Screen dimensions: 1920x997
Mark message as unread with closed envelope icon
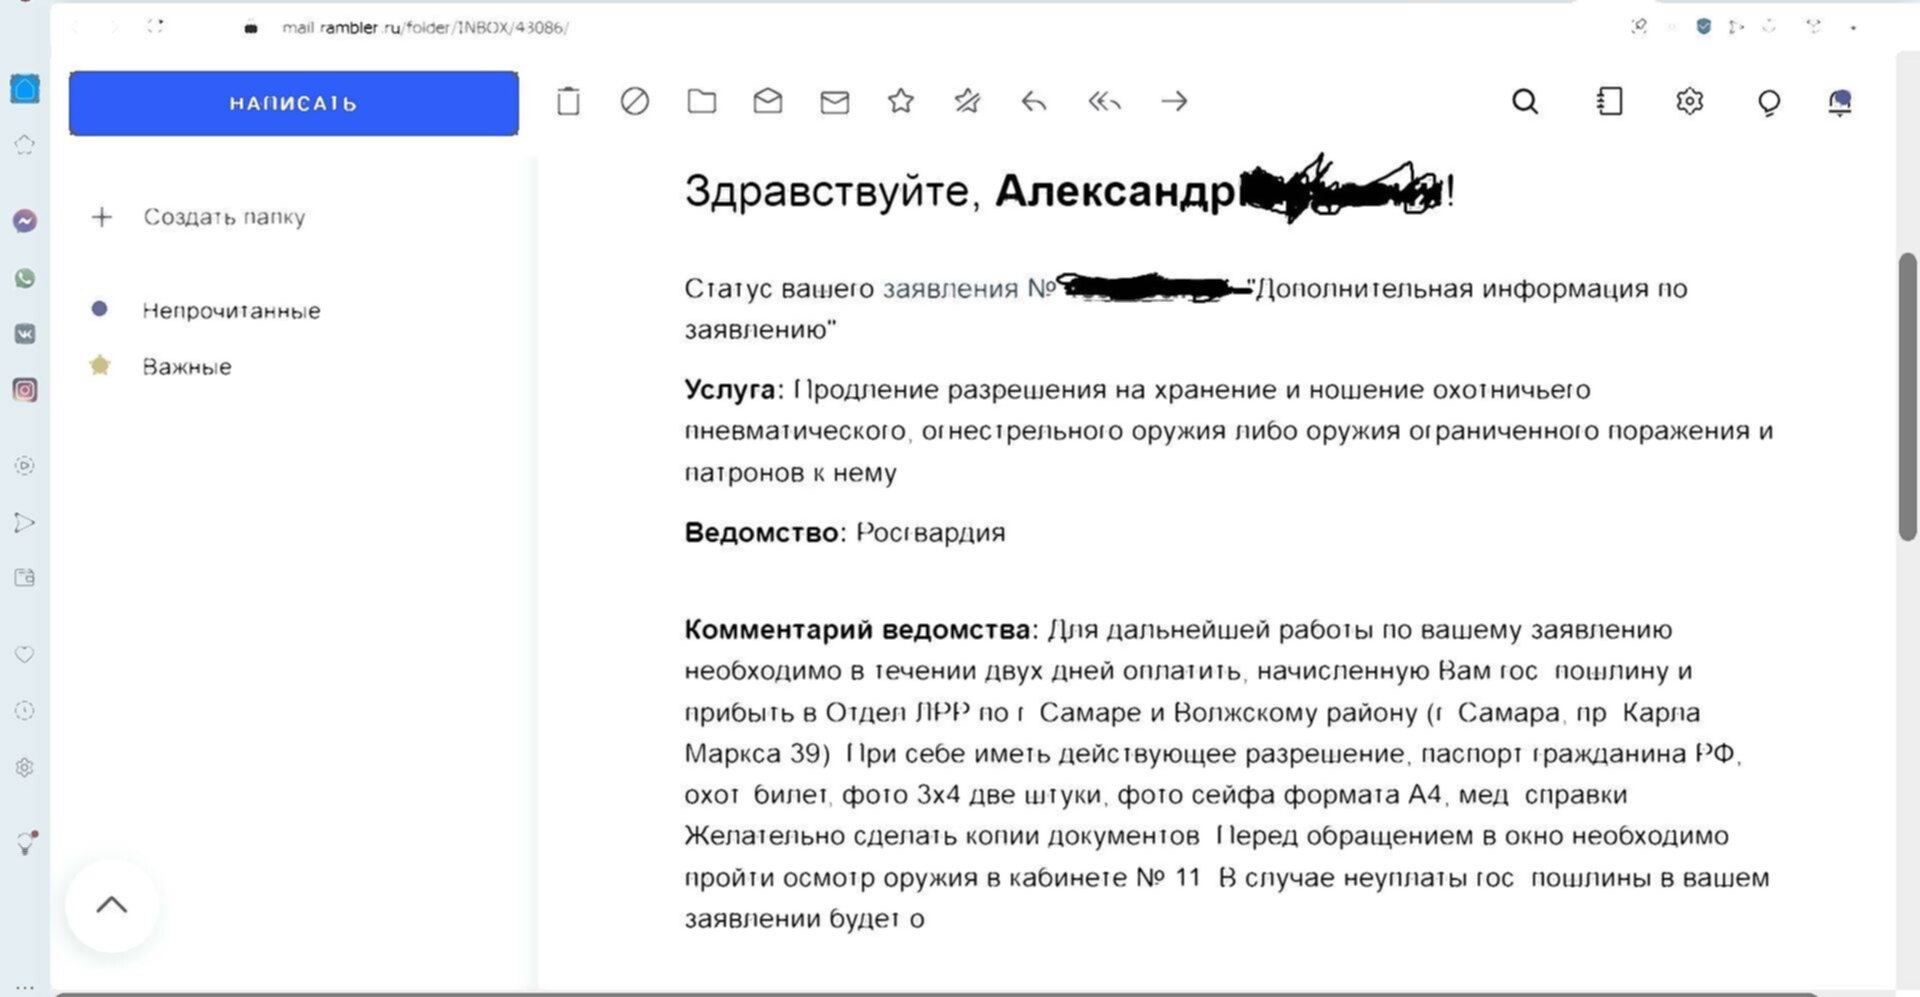coord(835,101)
